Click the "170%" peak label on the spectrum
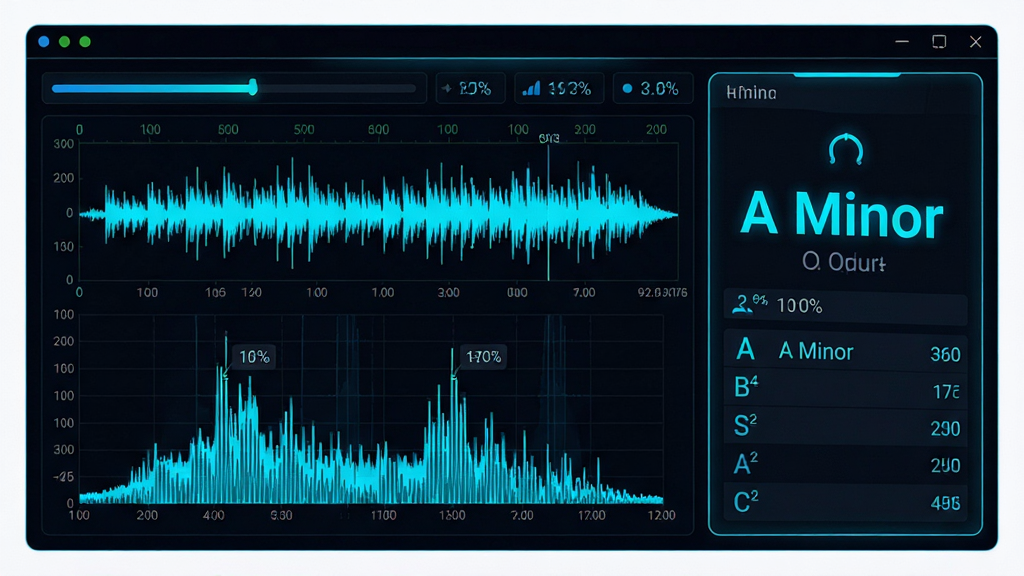Image resolution: width=1024 pixels, height=576 pixels. [483, 357]
